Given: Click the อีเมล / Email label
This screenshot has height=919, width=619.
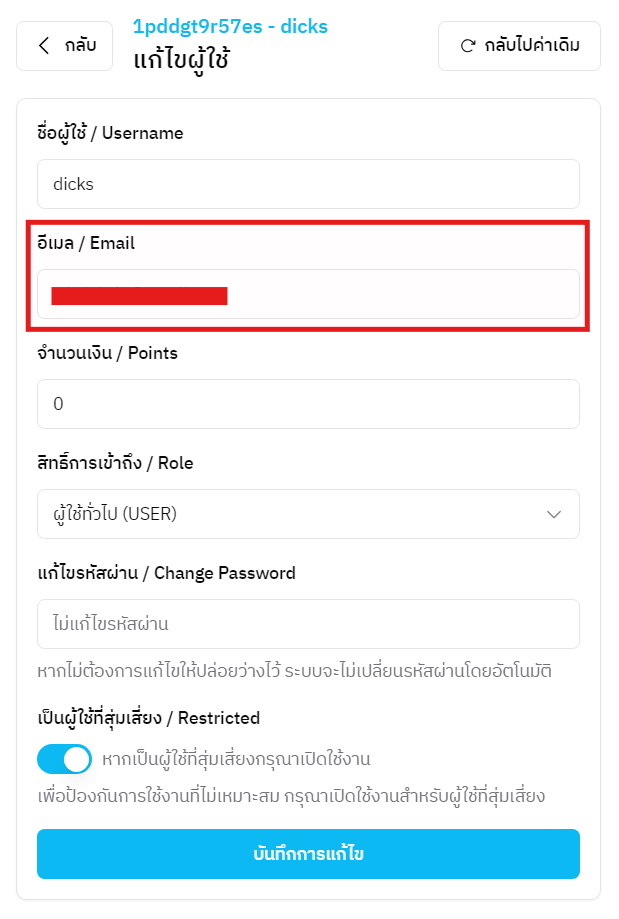Looking at the screenshot, I should [86, 242].
